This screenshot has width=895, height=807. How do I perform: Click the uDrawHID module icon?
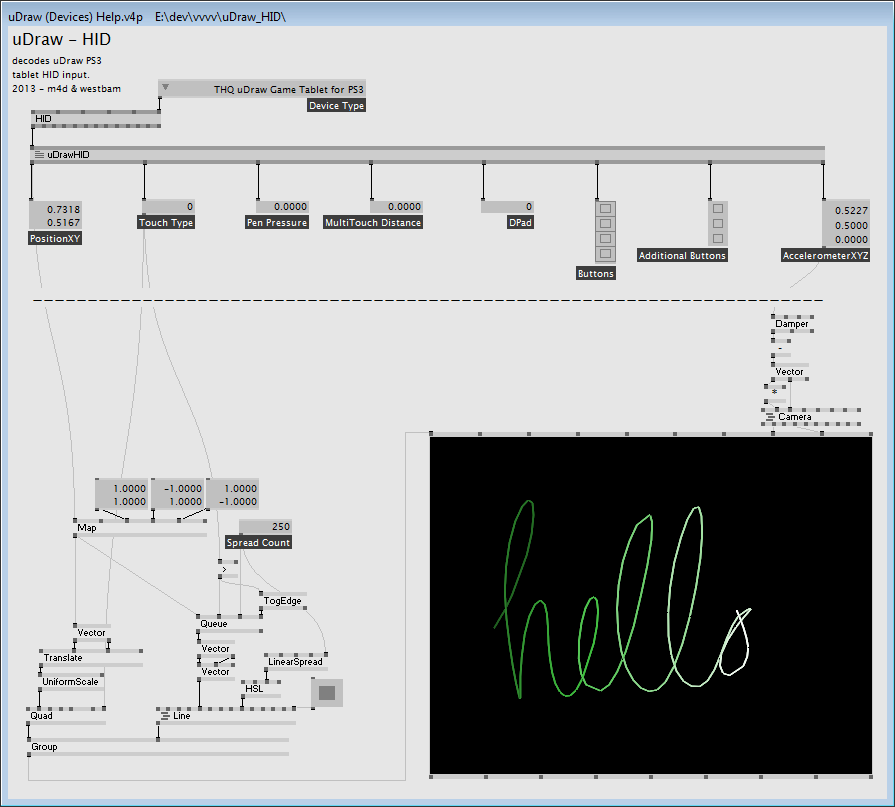[39, 155]
